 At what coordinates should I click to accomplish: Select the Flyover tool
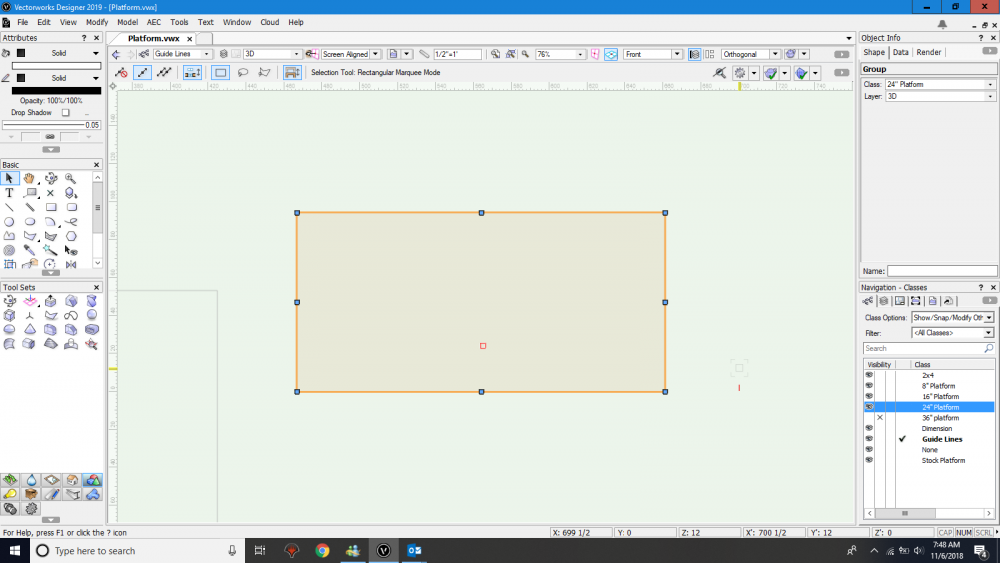(x=50, y=178)
